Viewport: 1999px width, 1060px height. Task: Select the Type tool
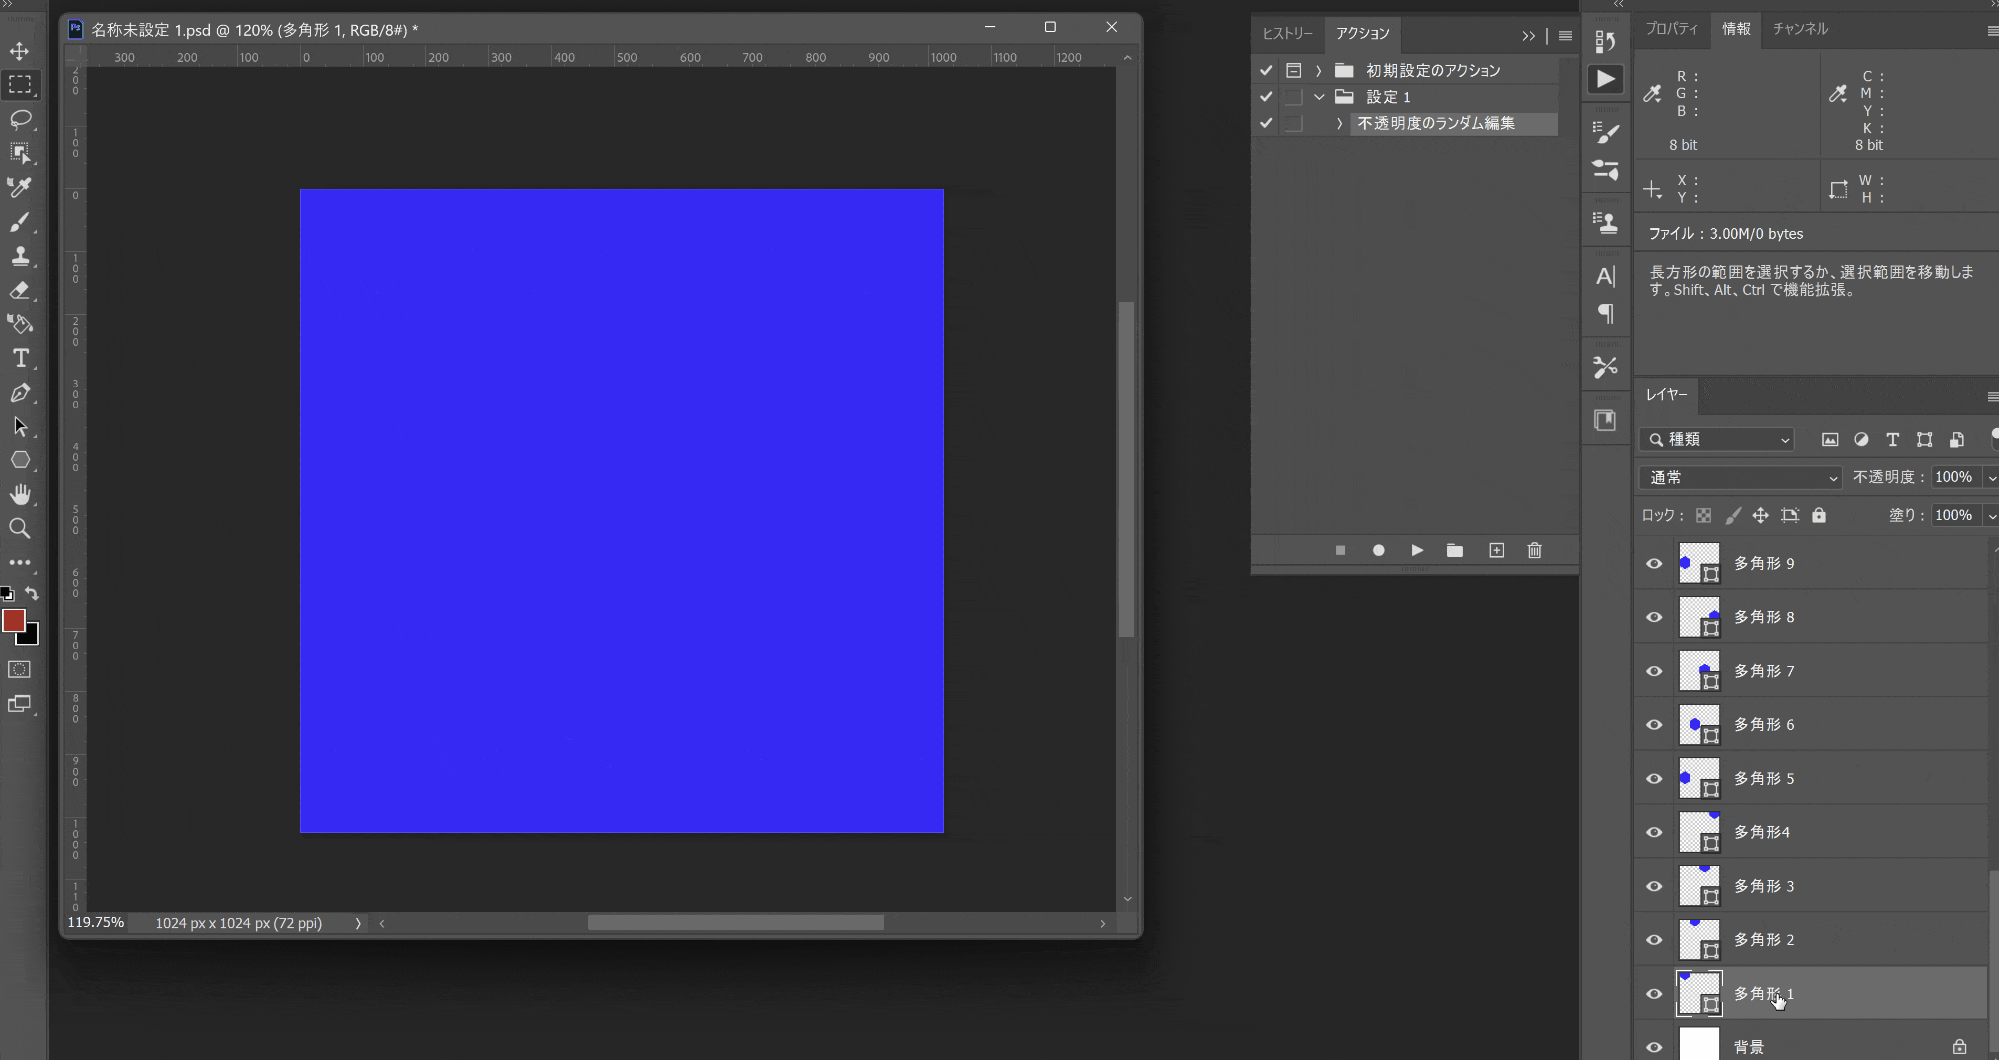(20, 358)
